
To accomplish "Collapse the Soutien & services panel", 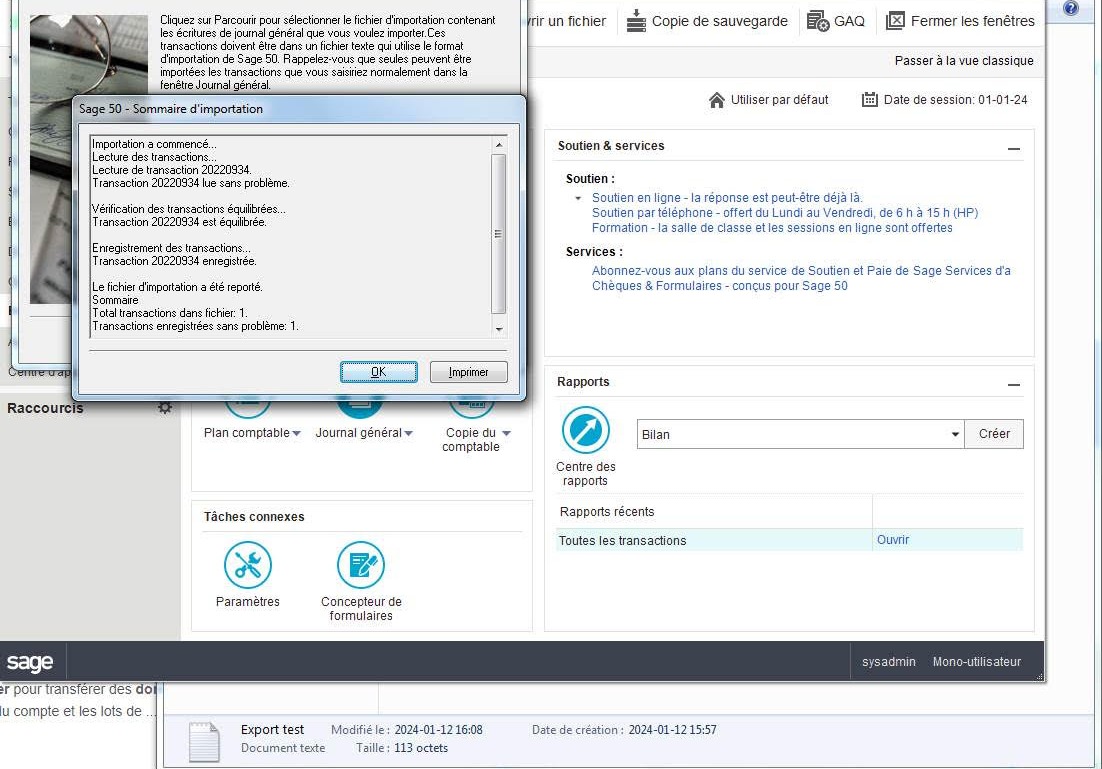I will tap(1013, 148).
